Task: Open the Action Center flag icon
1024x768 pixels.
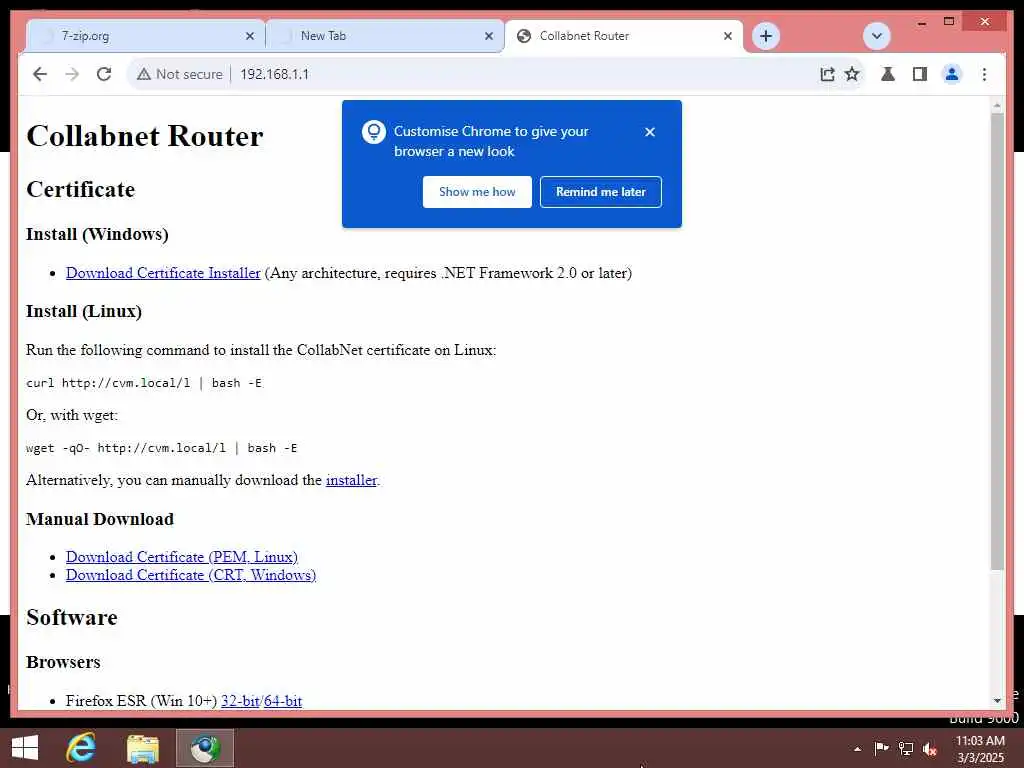Action: click(881, 748)
